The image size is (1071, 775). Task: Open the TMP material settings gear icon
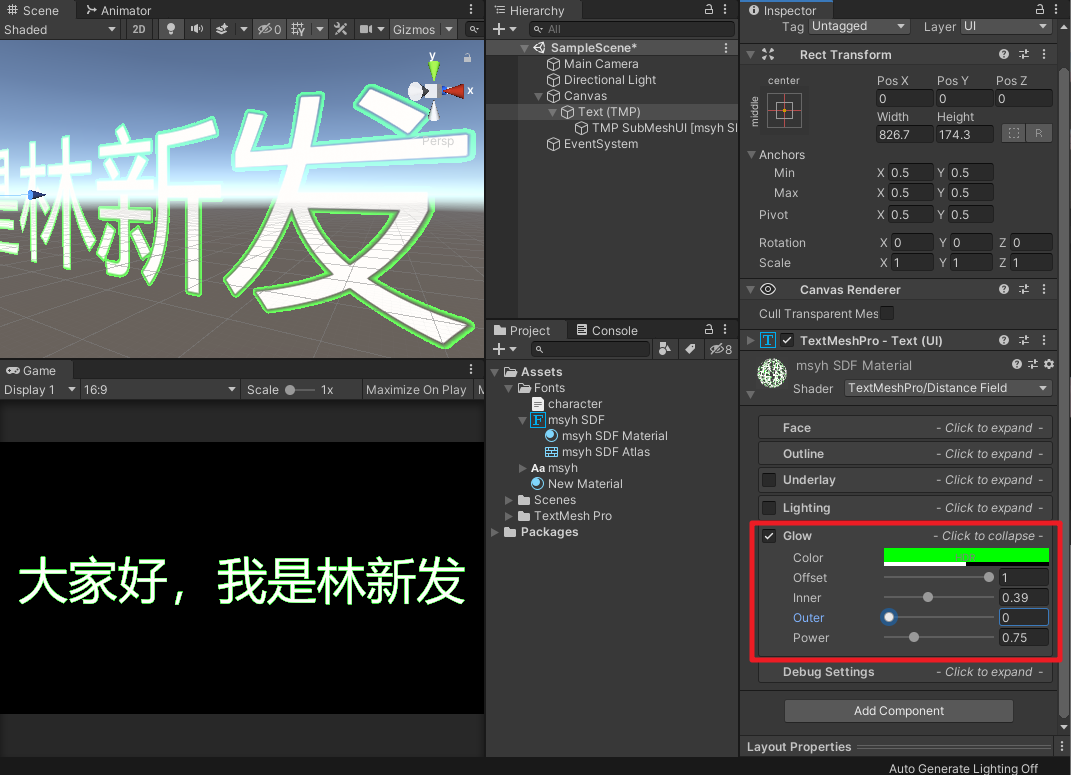tap(1047, 365)
